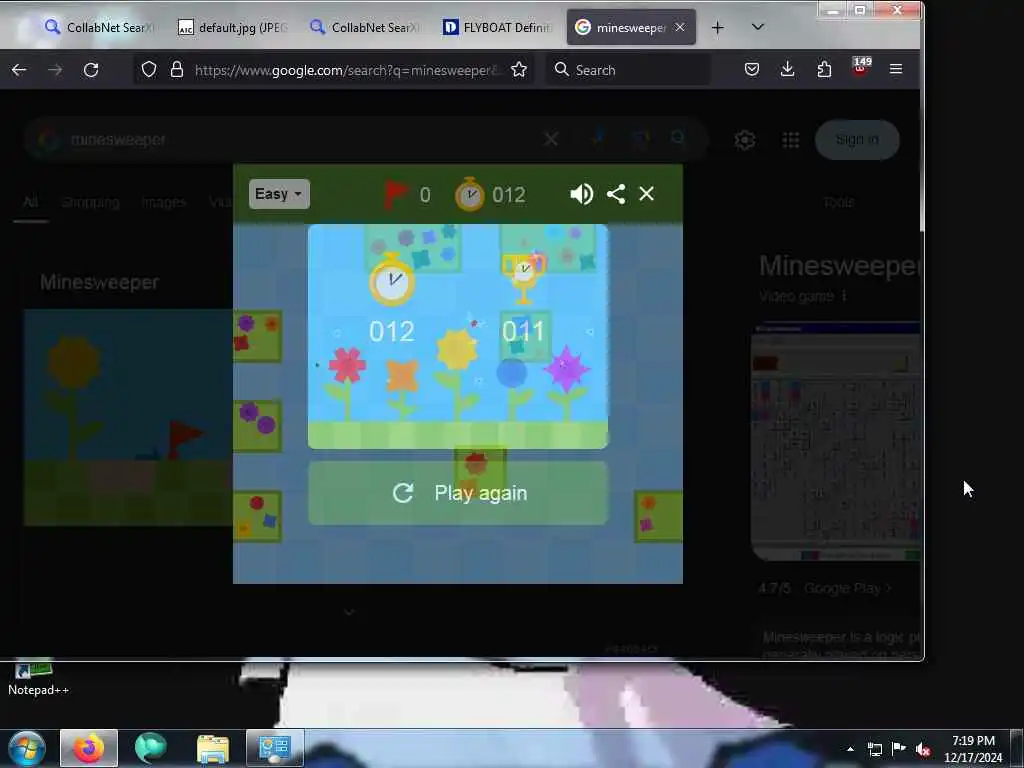
Task: Open the Firefox hamburger menu
Action: (896, 69)
